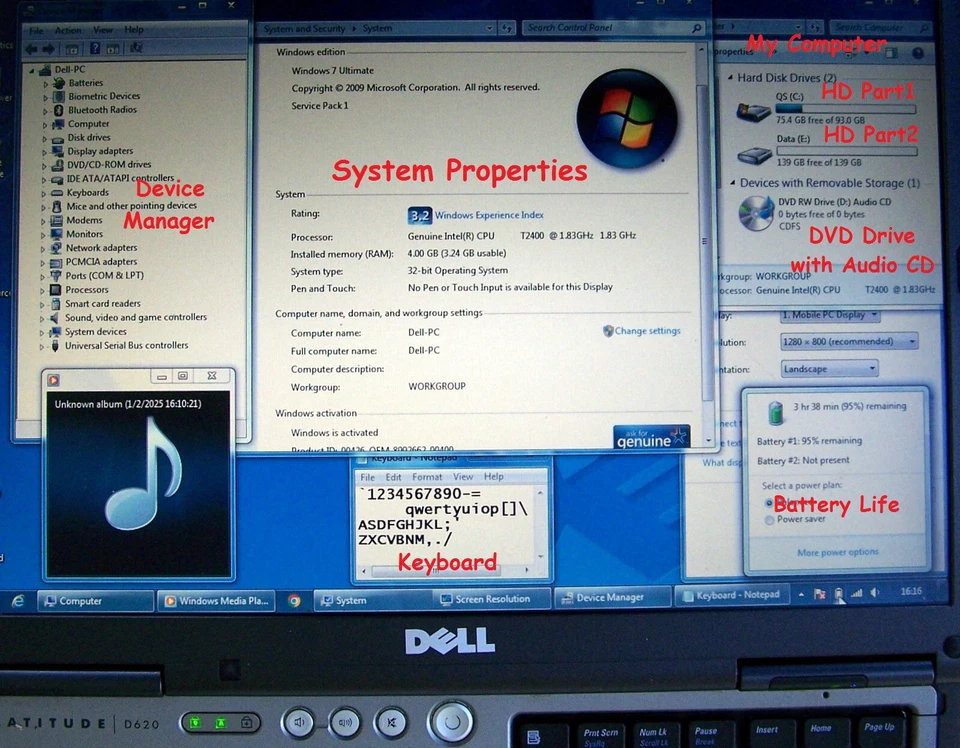
Task: Click the 'ask for genuine Microsoft software' logo
Action: (x=650, y=436)
